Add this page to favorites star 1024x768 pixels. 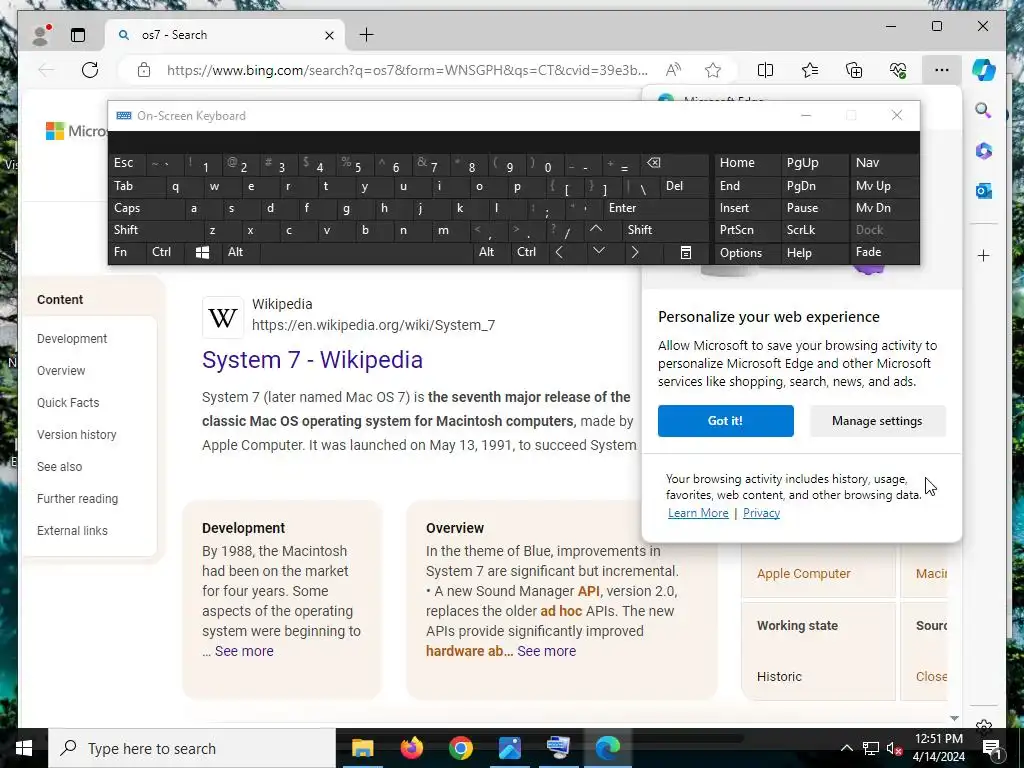(x=713, y=70)
